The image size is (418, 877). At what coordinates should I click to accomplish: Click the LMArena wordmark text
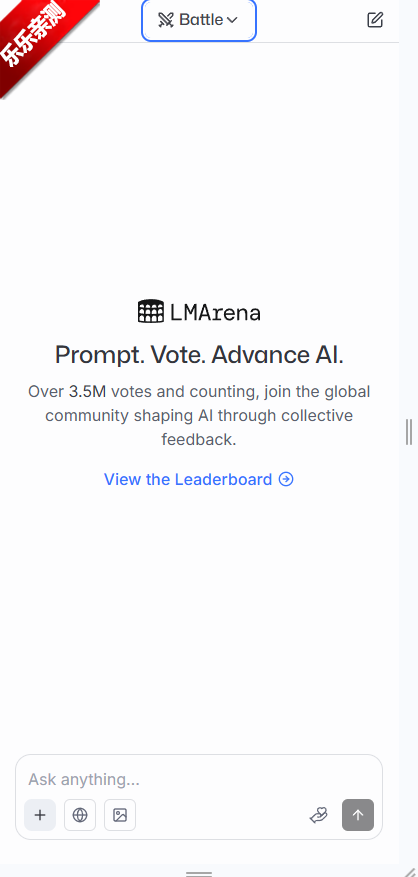(215, 313)
